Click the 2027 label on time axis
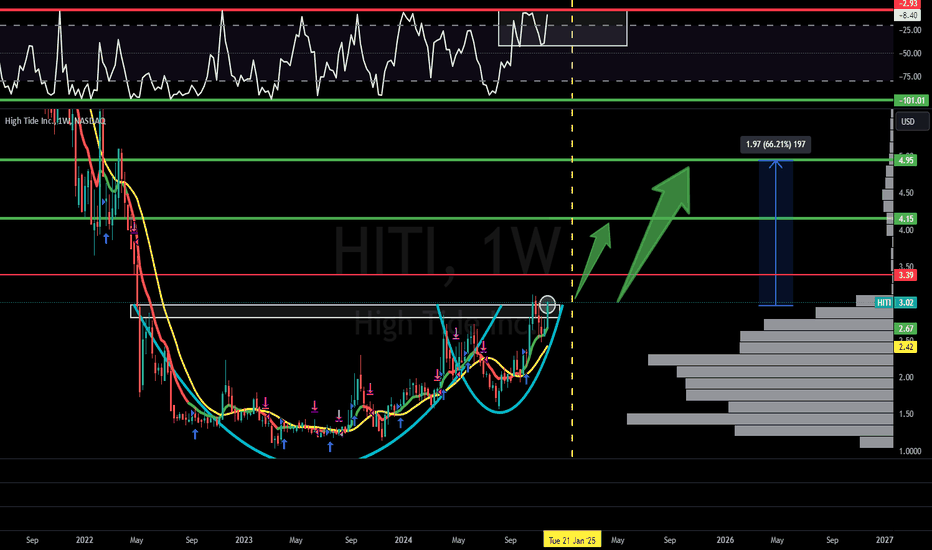This screenshot has height=550, width=932. point(884,540)
